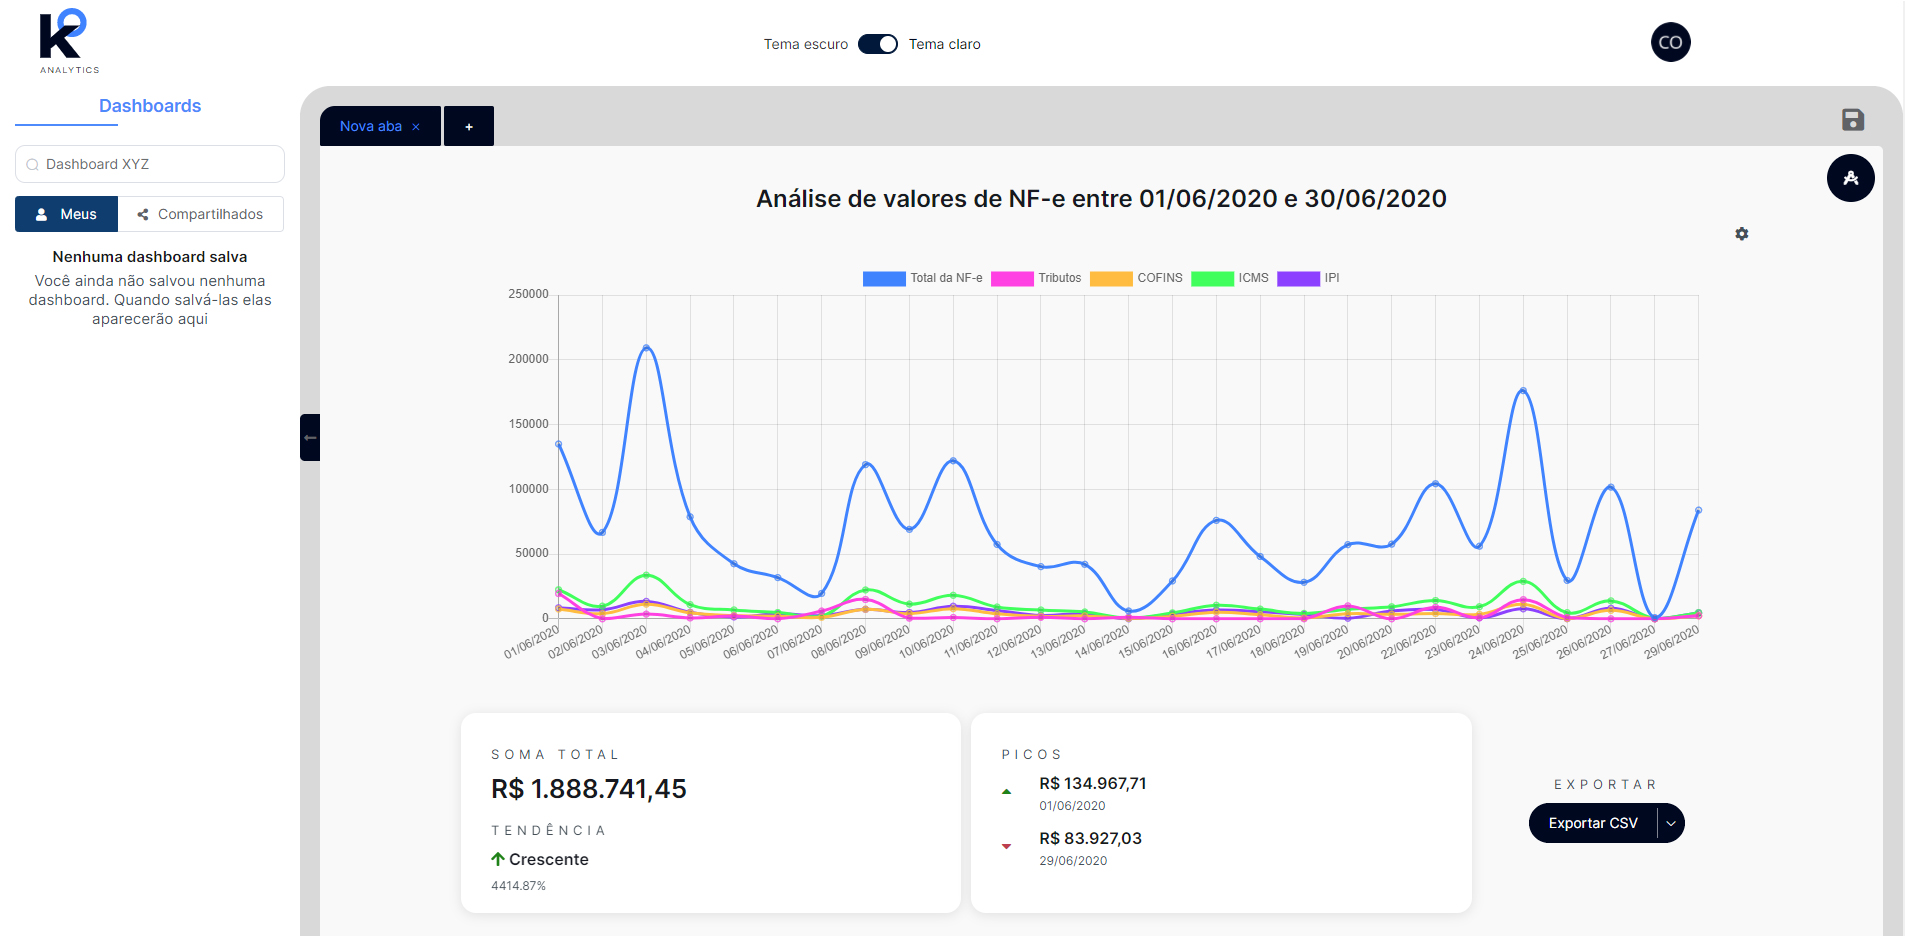Close the Nova aba tab

pyautogui.click(x=416, y=127)
